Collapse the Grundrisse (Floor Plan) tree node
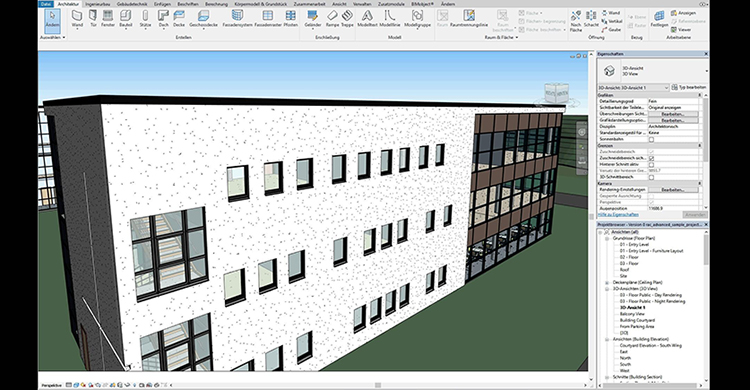This screenshot has height=390, width=750. pos(607,238)
